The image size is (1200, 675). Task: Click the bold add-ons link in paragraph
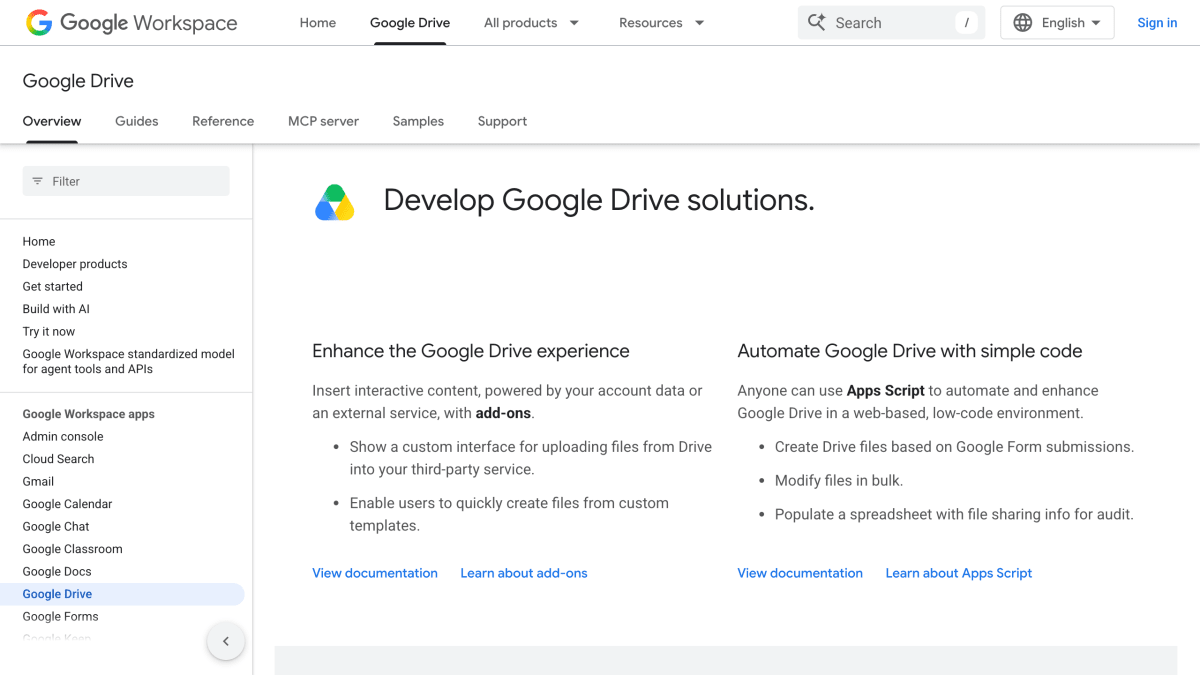504,413
